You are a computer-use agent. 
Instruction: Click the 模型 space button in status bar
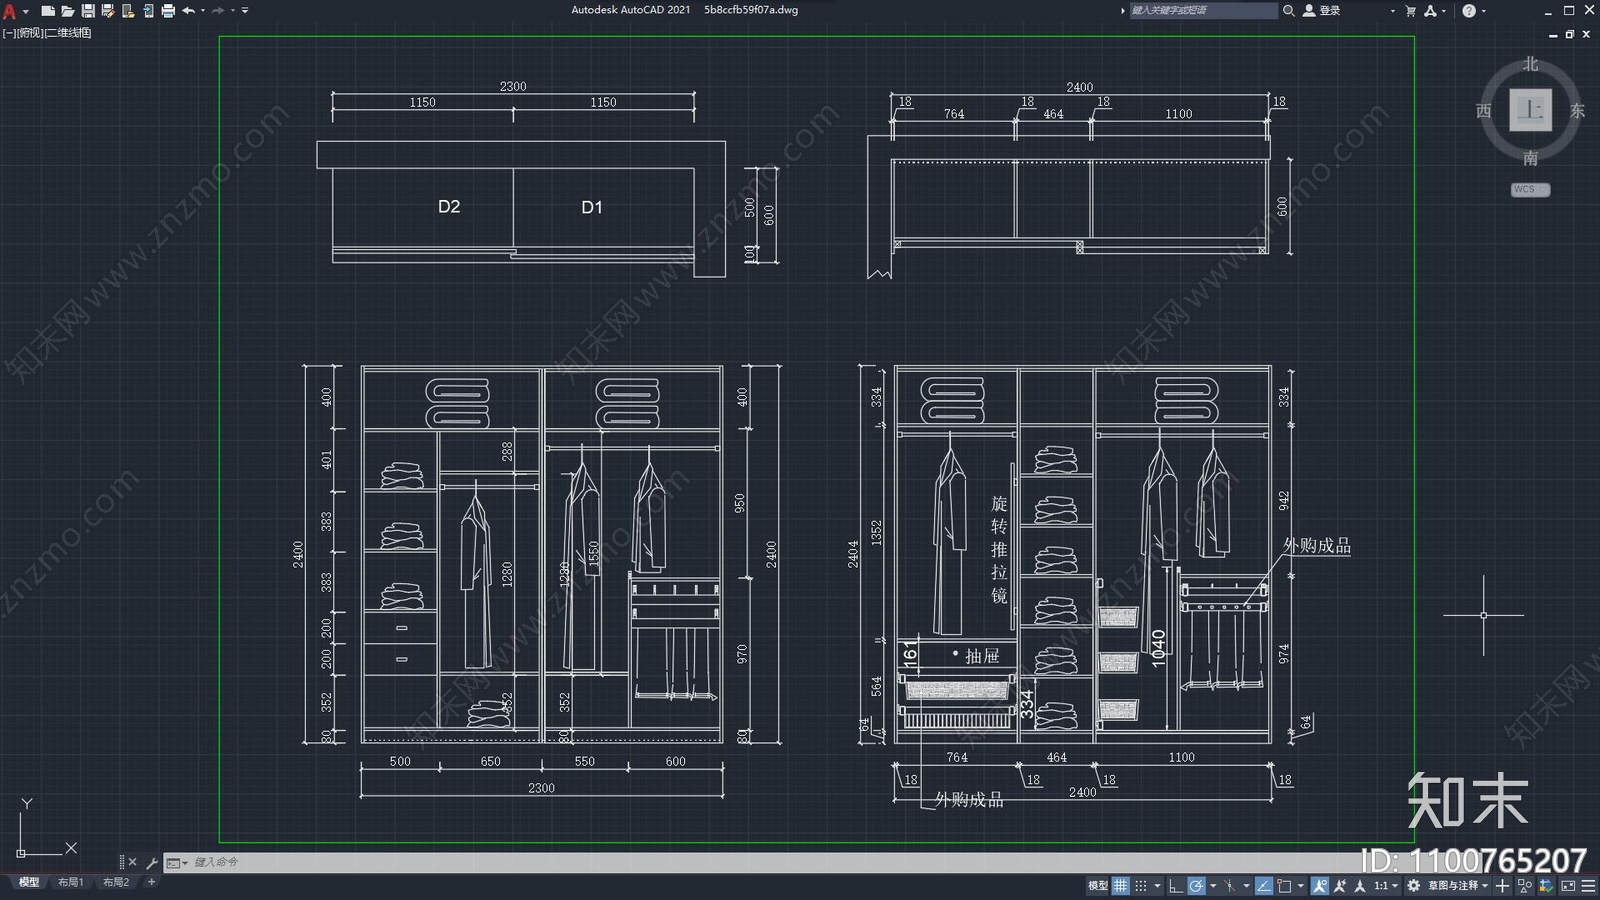pyautogui.click(x=1097, y=885)
